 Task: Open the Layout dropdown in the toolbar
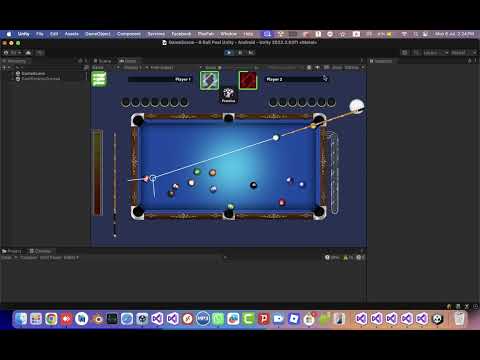pyautogui.click(x=464, y=53)
